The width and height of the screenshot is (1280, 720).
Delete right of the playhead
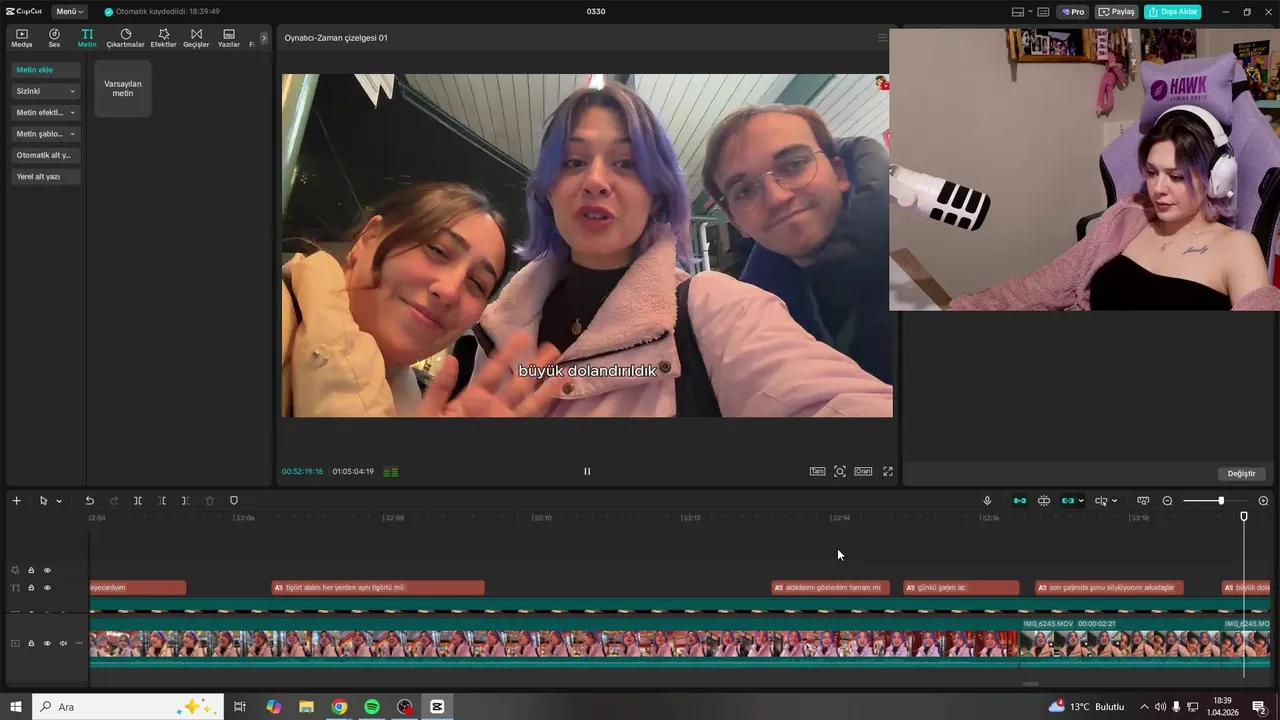185,500
